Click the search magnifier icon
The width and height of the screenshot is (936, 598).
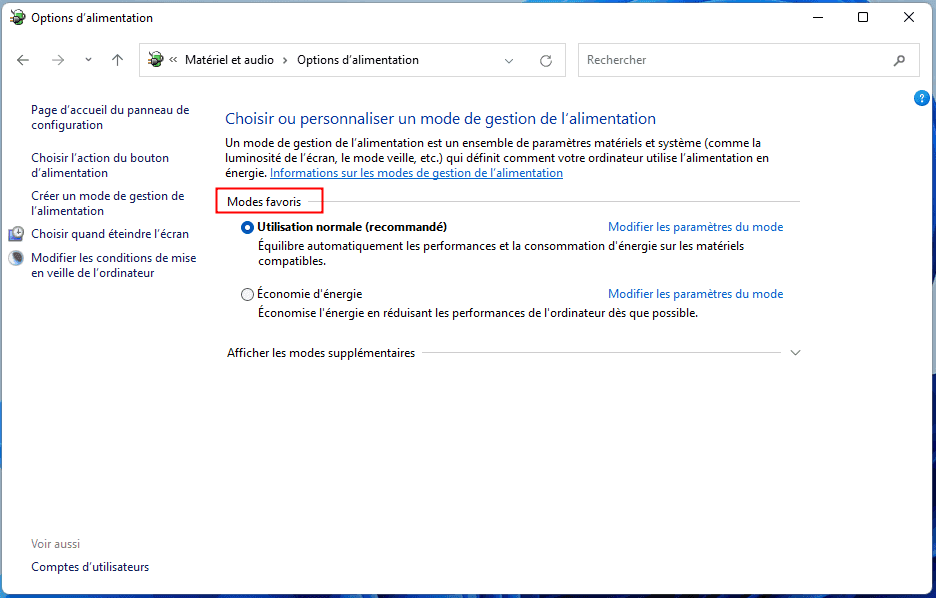click(900, 60)
